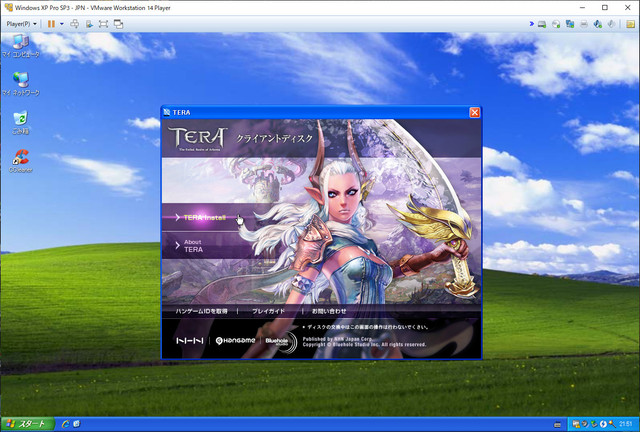Open the network adapter device icon
Image resolution: width=640 pixels, height=432 pixels.
pos(570,24)
